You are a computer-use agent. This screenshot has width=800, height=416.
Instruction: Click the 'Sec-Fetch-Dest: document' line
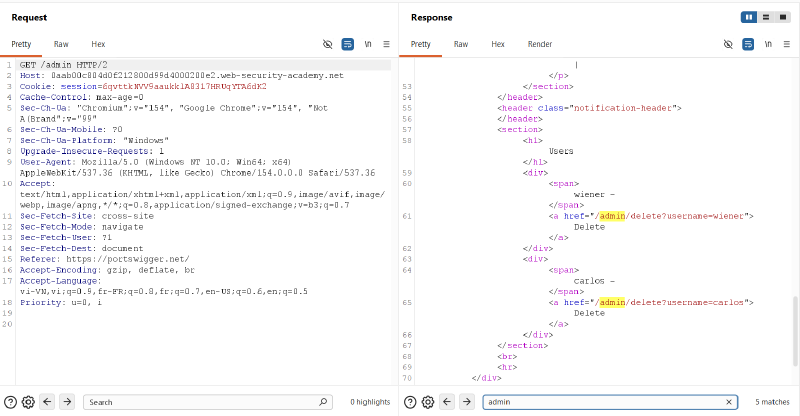(x=82, y=248)
